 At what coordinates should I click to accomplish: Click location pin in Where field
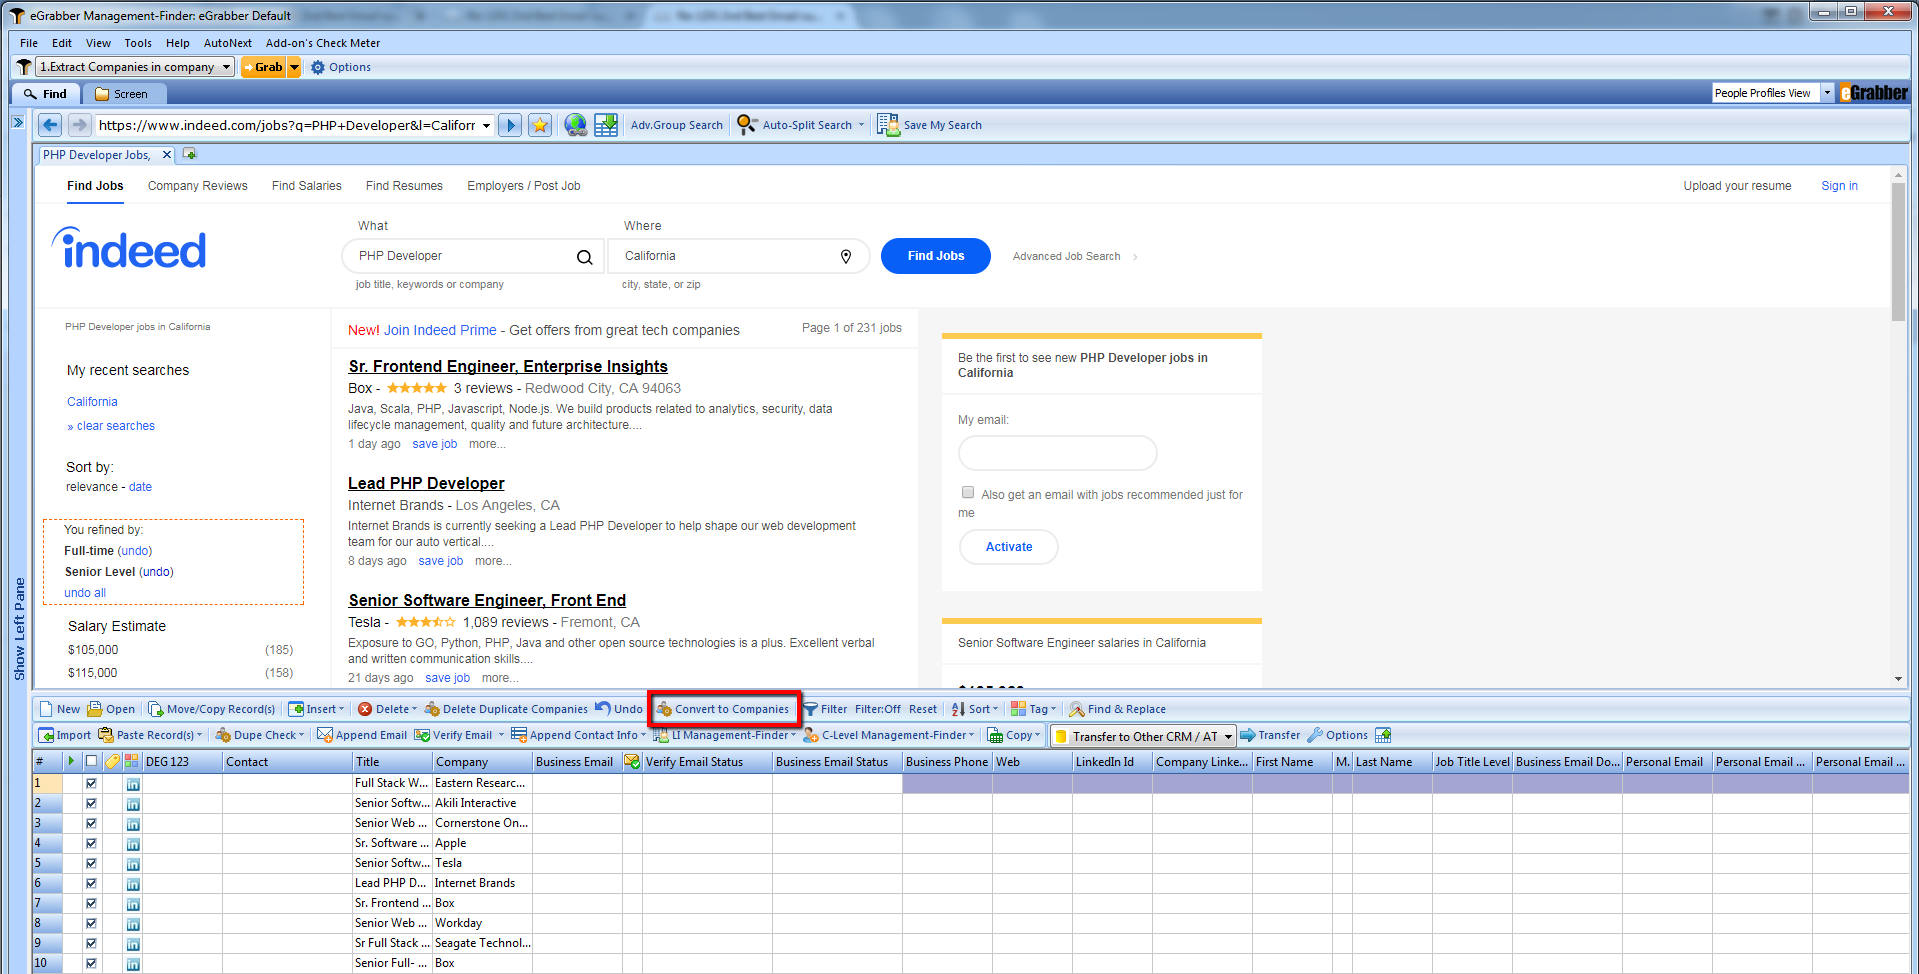click(x=846, y=257)
